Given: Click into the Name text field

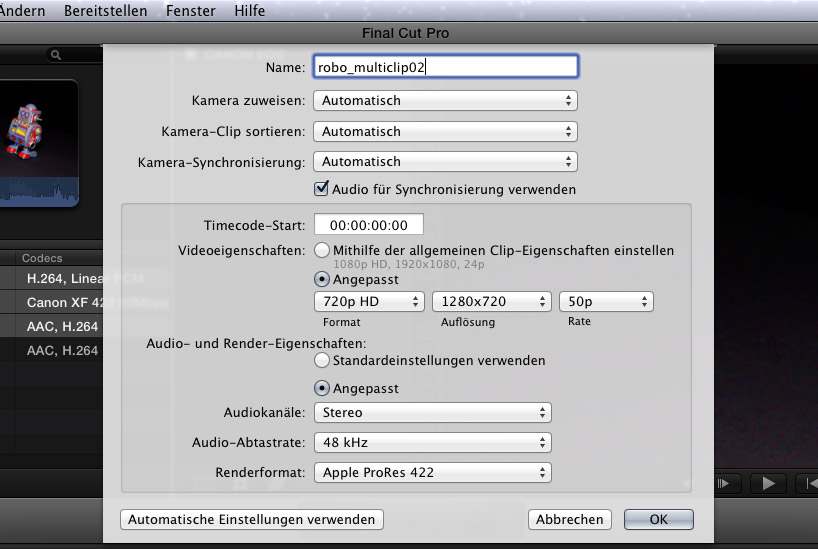Looking at the screenshot, I should point(445,67).
